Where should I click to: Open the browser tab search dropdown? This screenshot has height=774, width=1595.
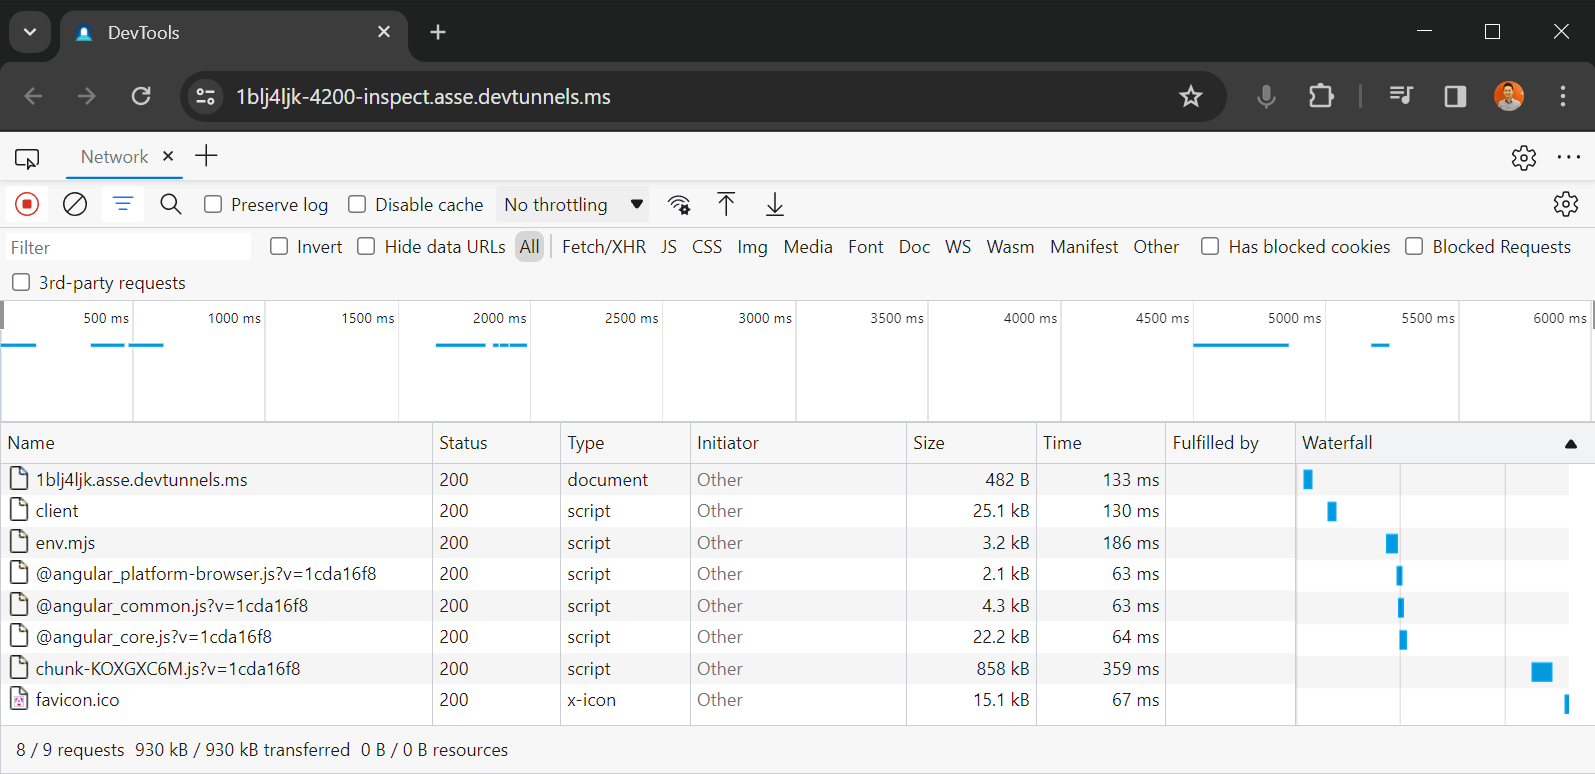coord(30,32)
